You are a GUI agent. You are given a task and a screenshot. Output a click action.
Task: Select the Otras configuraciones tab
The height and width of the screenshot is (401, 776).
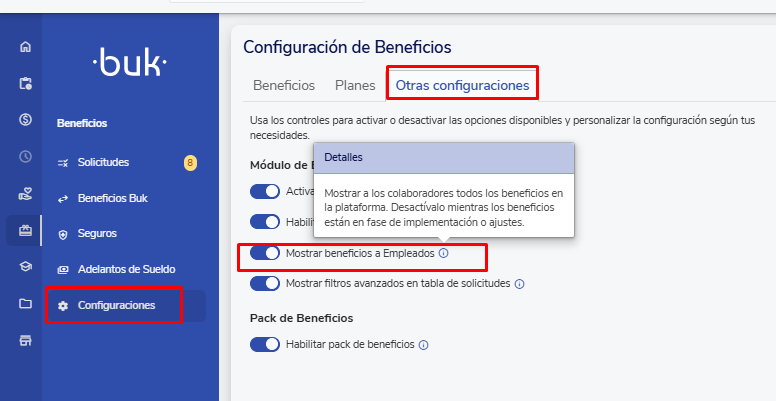pyautogui.click(x=462, y=86)
